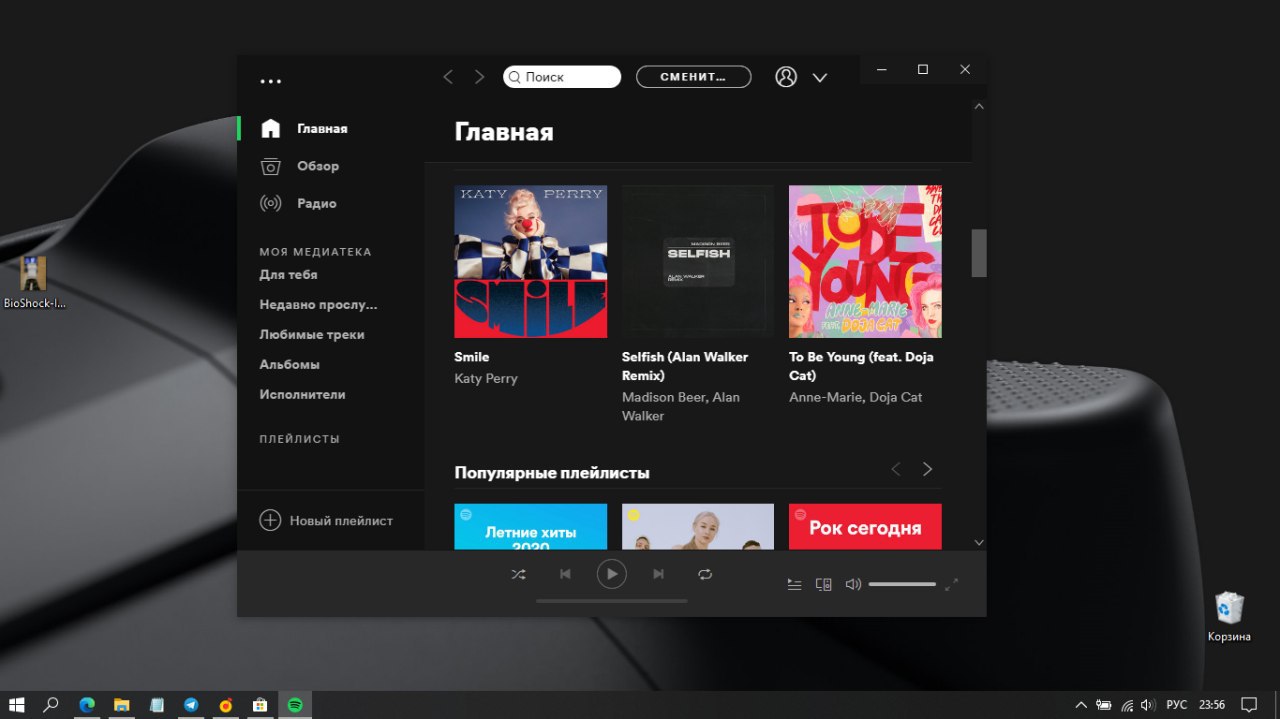Click the scrollbar up arrow

pos(979,106)
